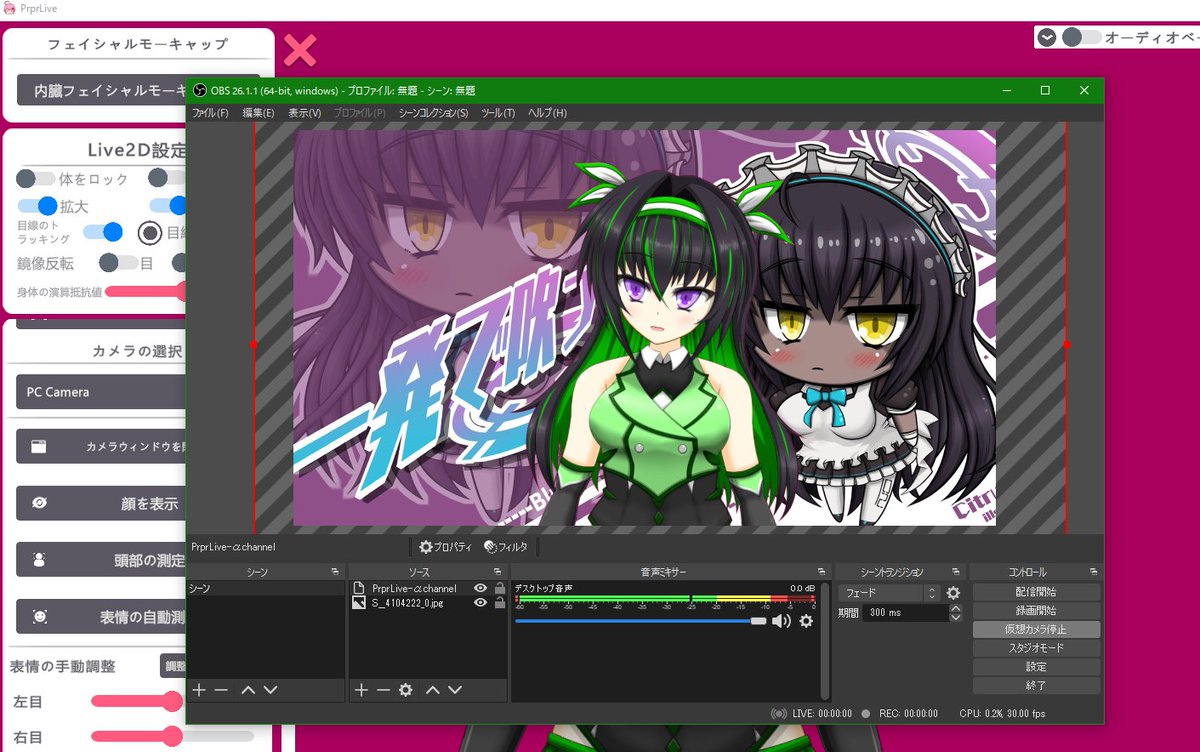Click the 配信開始 button
The height and width of the screenshot is (752, 1200).
(x=1036, y=592)
